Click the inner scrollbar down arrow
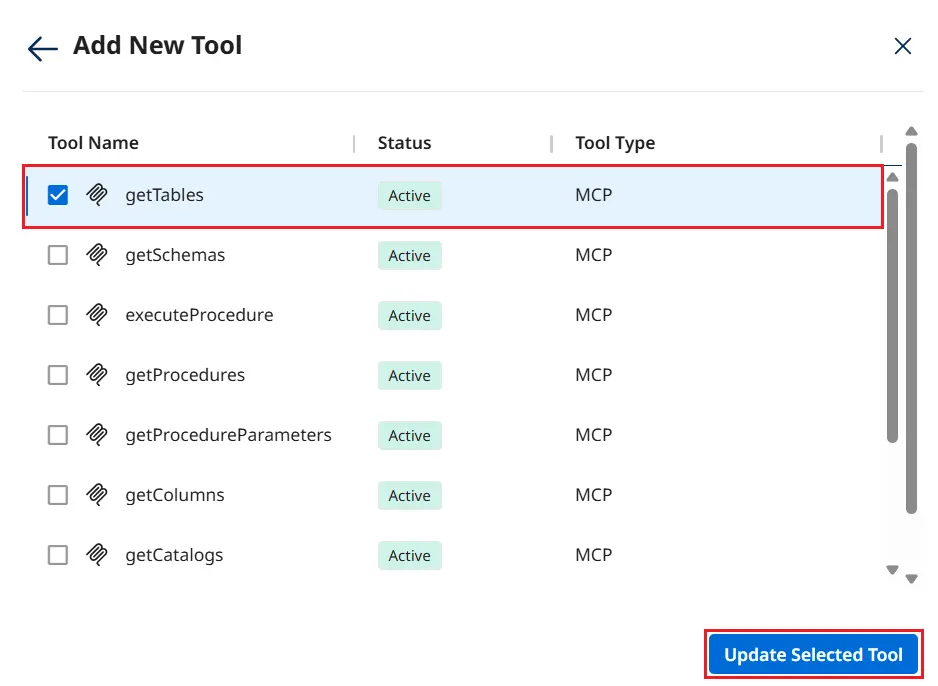This screenshot has width=938, height=686. point(893,570)
